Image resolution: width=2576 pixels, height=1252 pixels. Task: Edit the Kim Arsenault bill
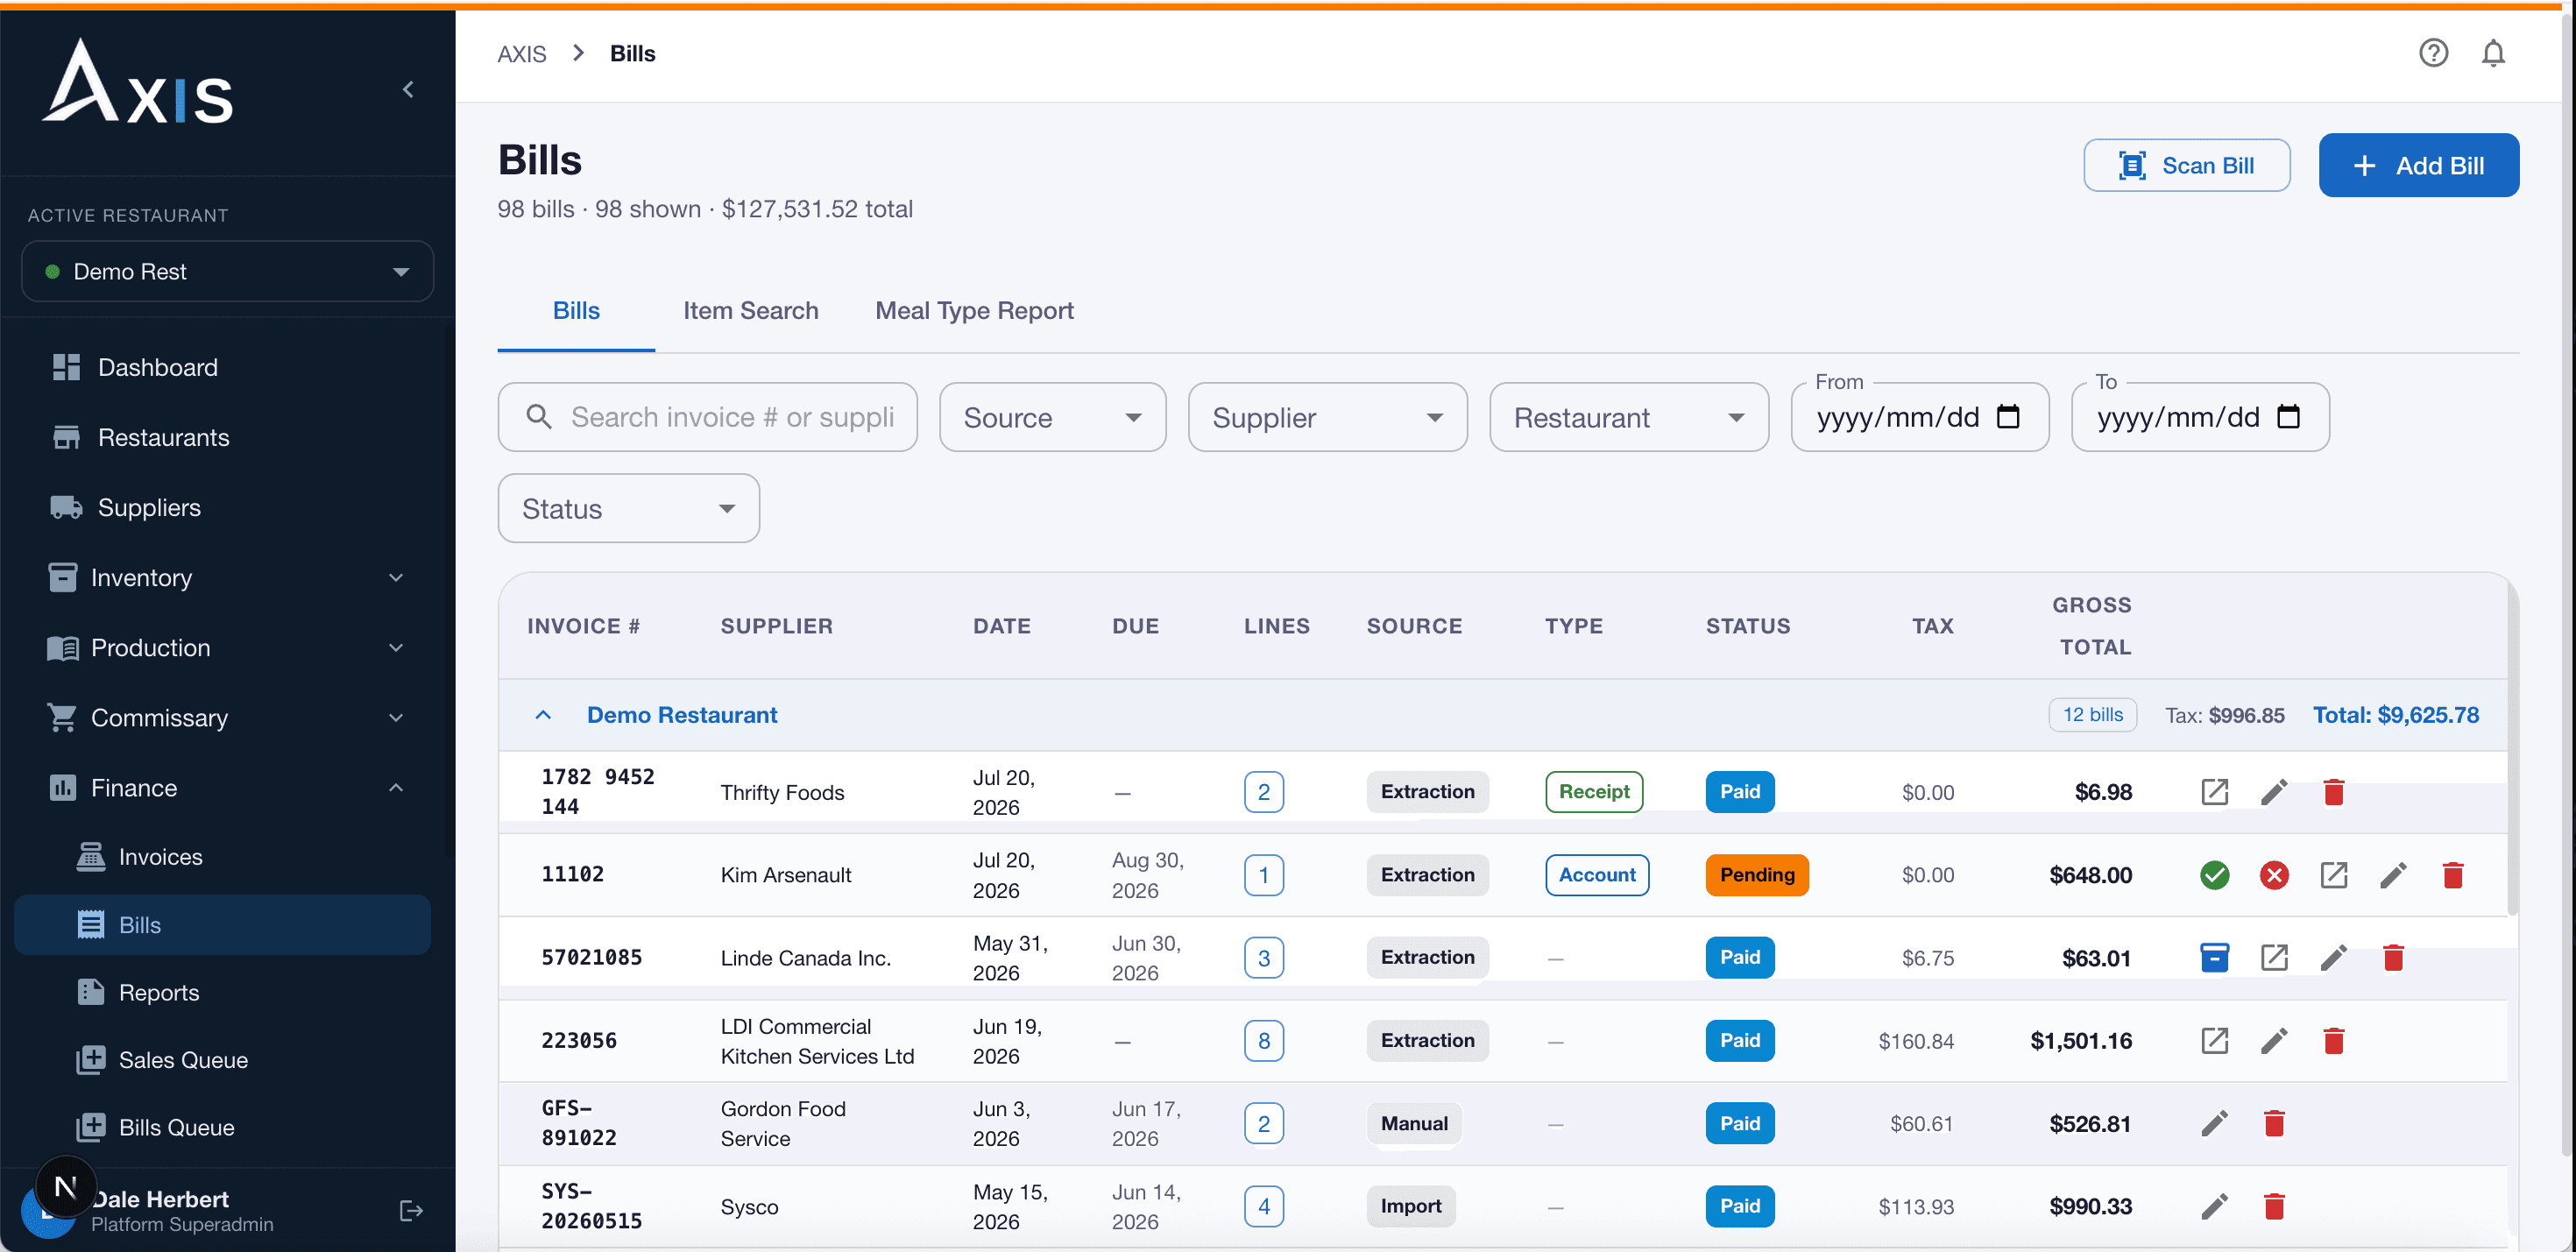(2393, 875)
